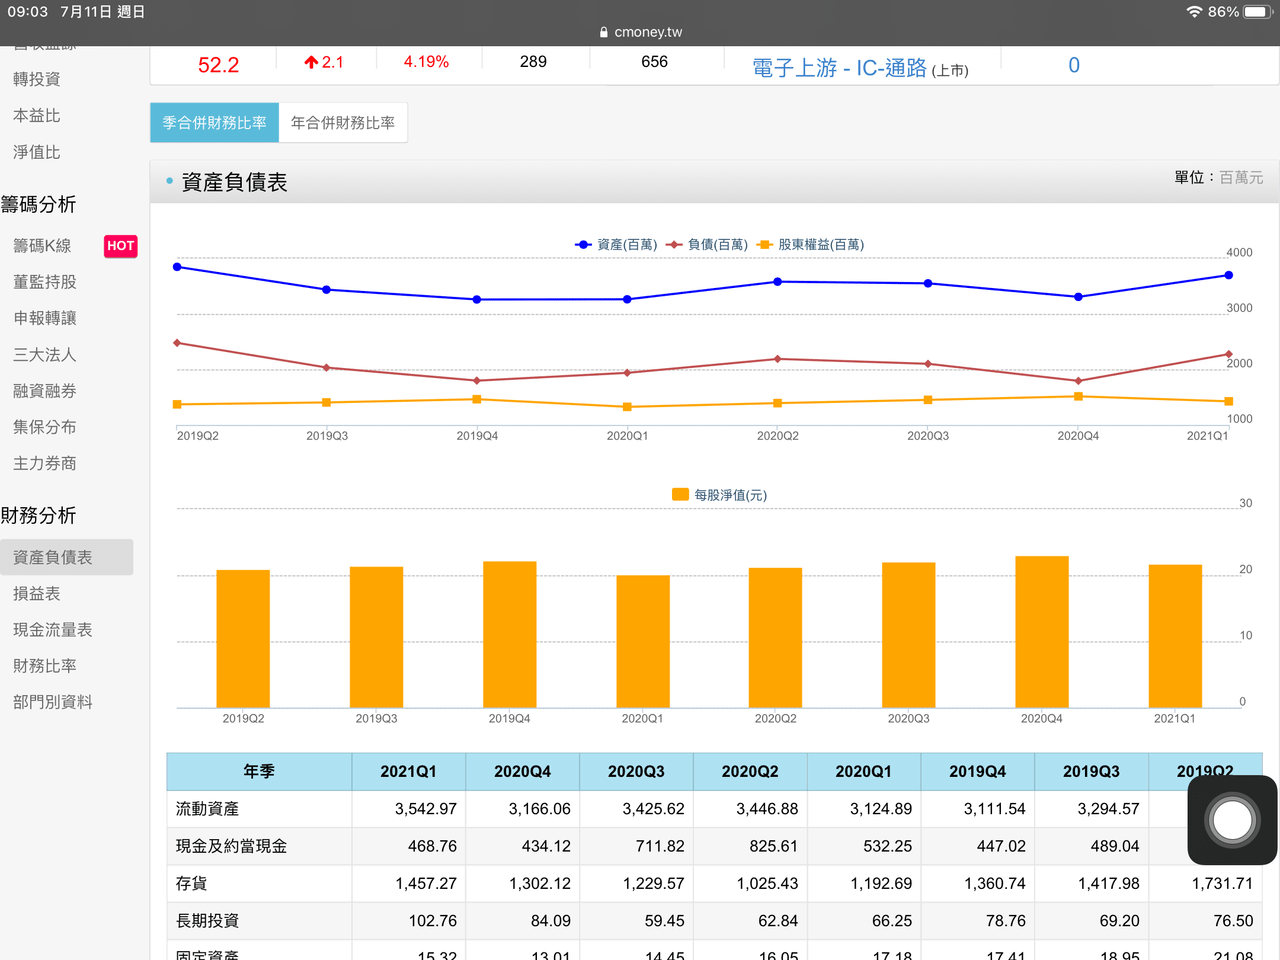Open 電子上游 - IC-通路 industry link
Viewport: 1280px width, 960px height.
coord(839,68)
